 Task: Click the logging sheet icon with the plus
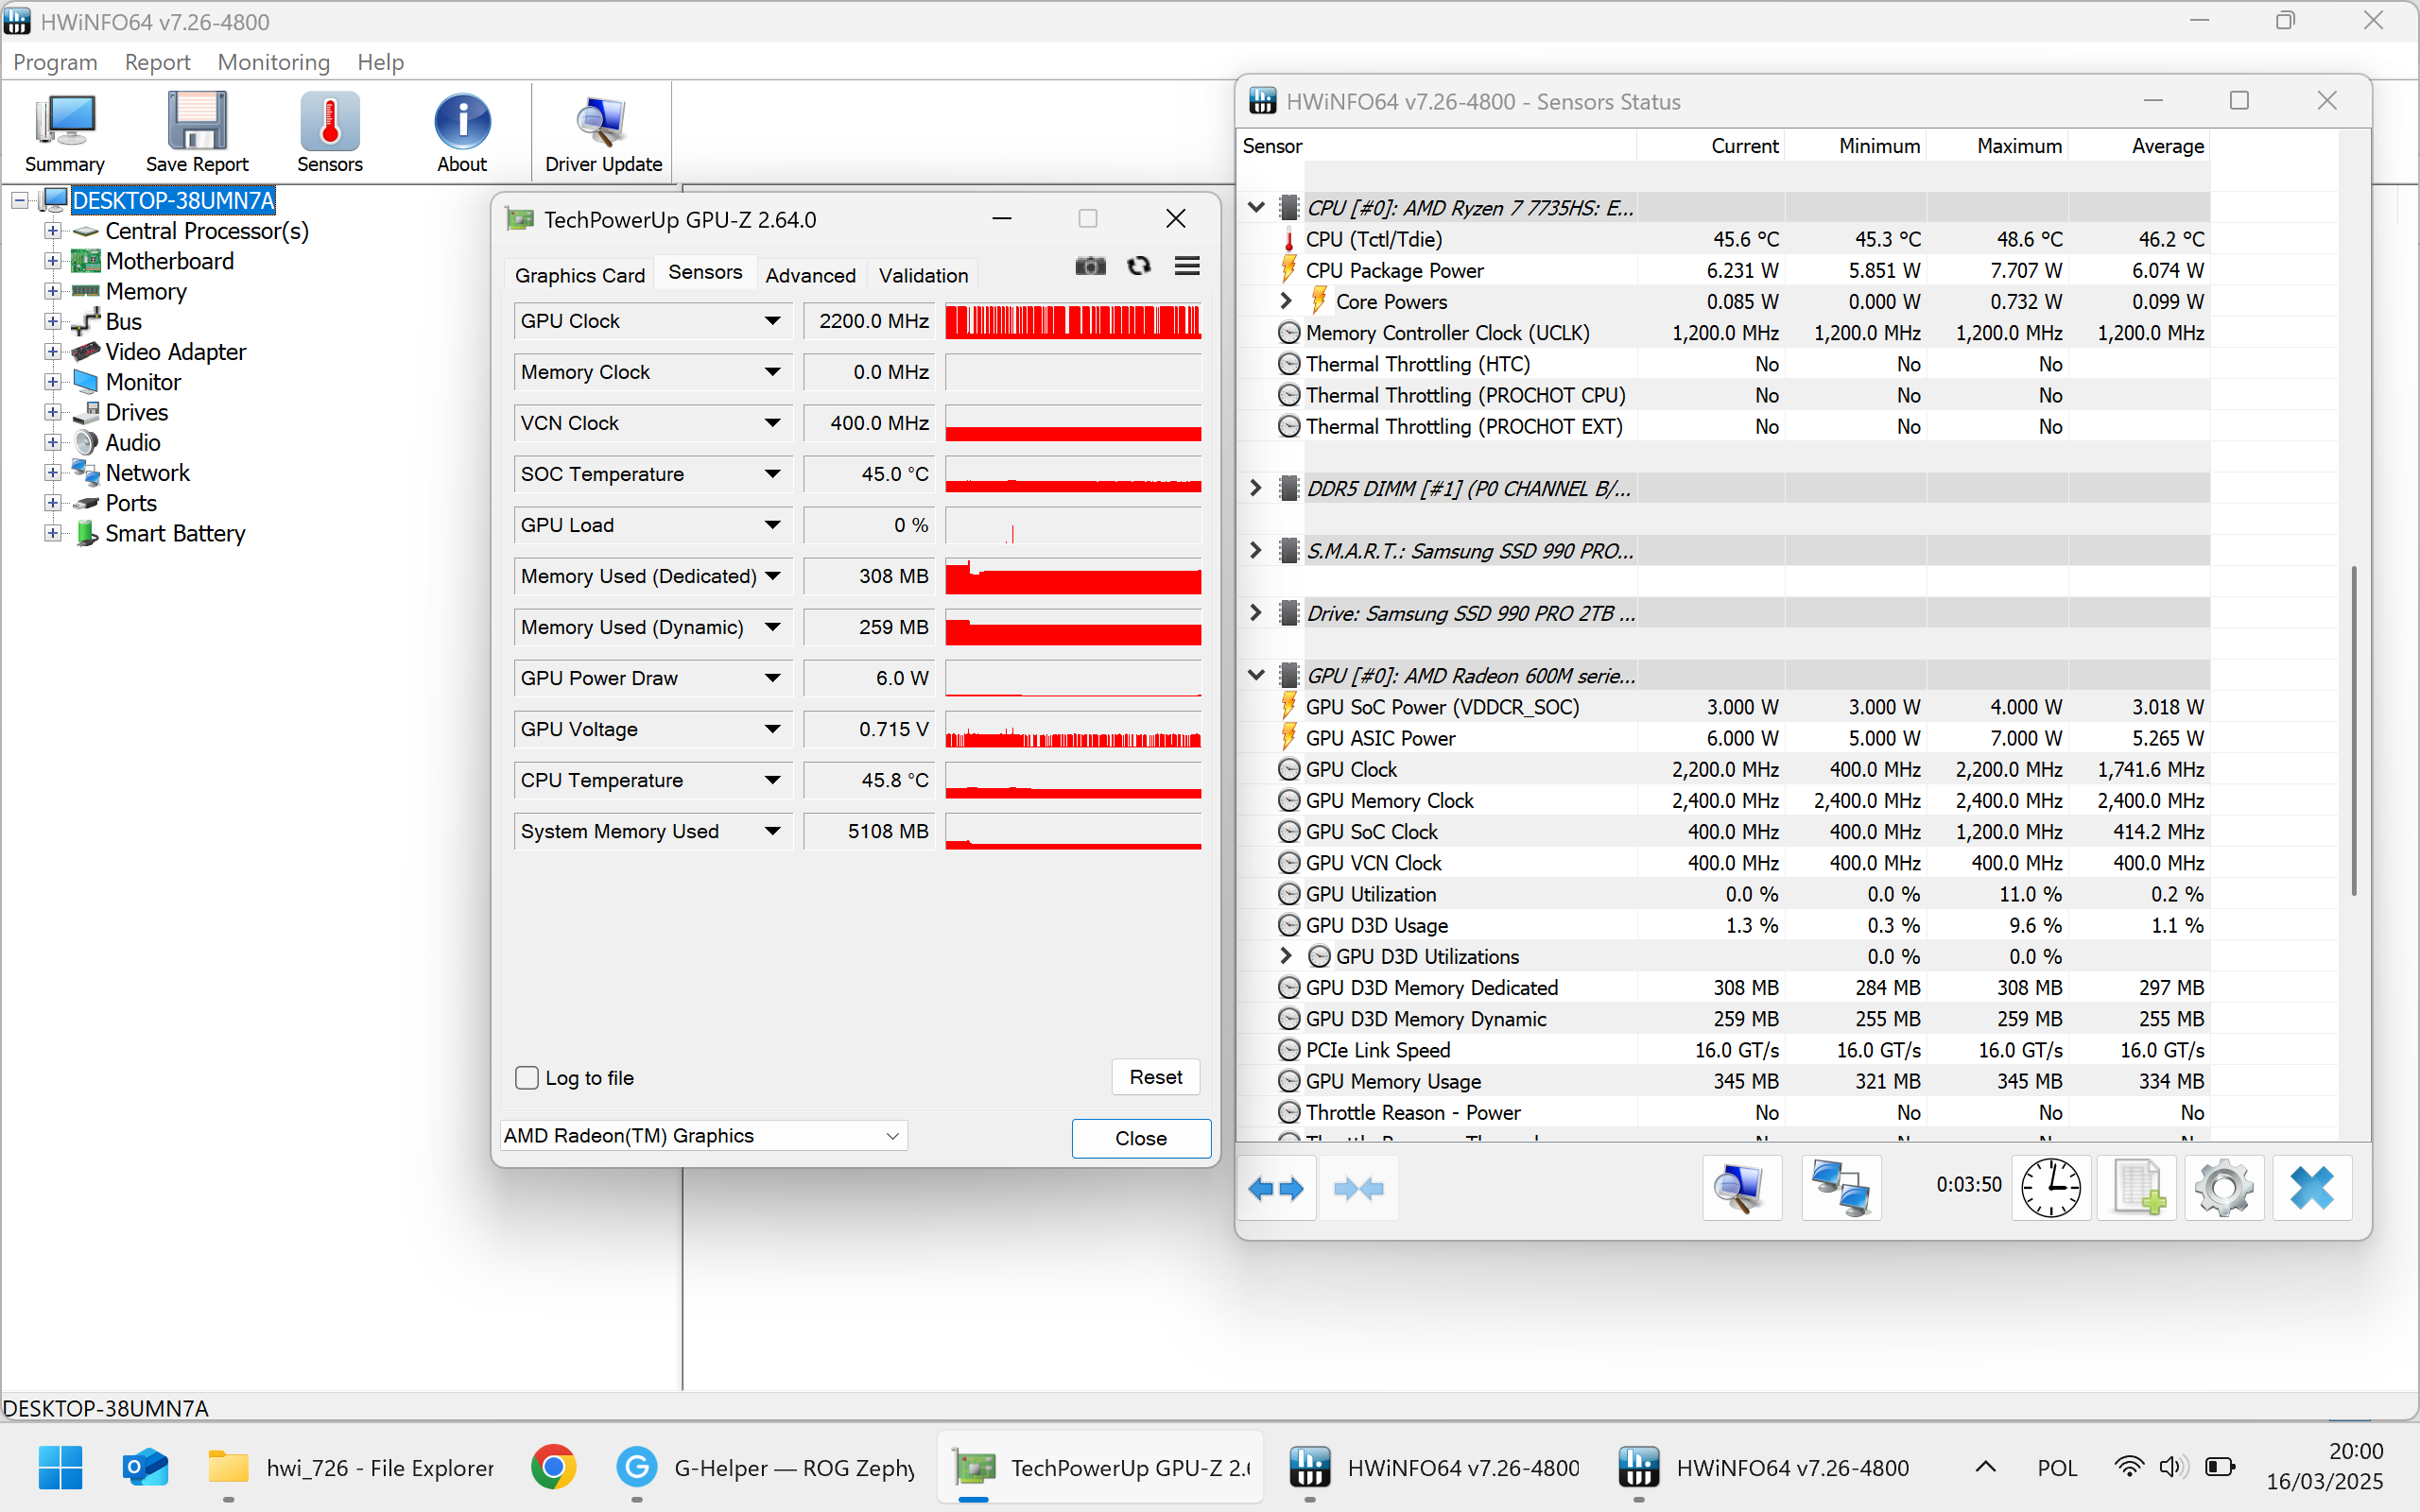[x=2138, y=1188]
